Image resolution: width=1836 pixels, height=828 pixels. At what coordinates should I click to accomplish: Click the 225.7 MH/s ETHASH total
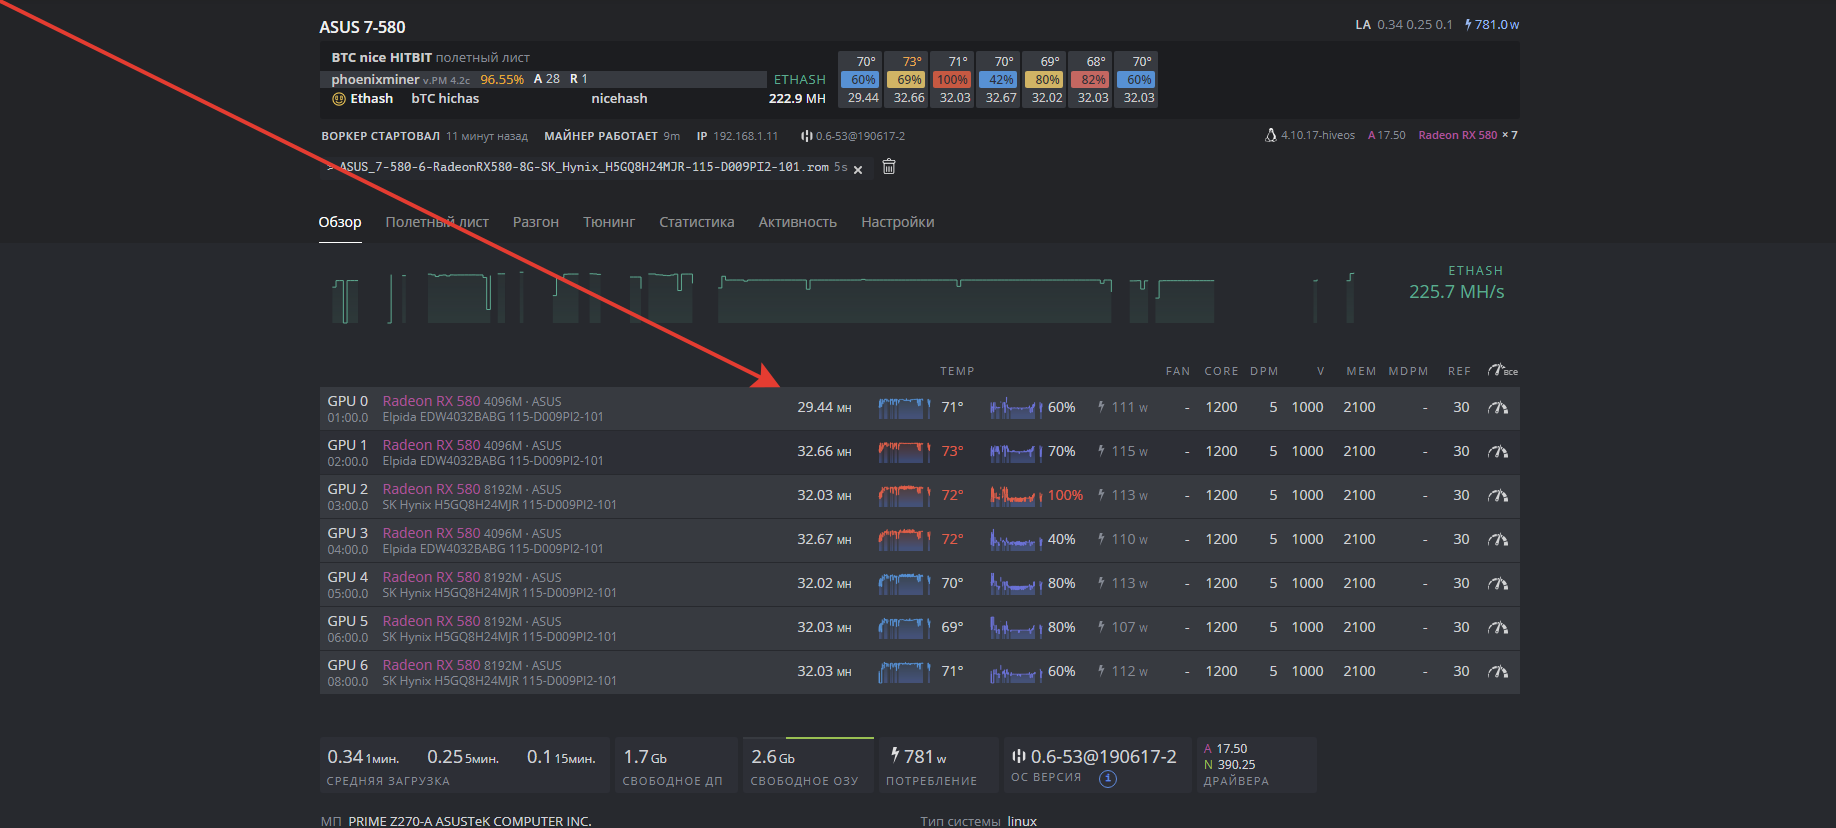[1456, 292]
